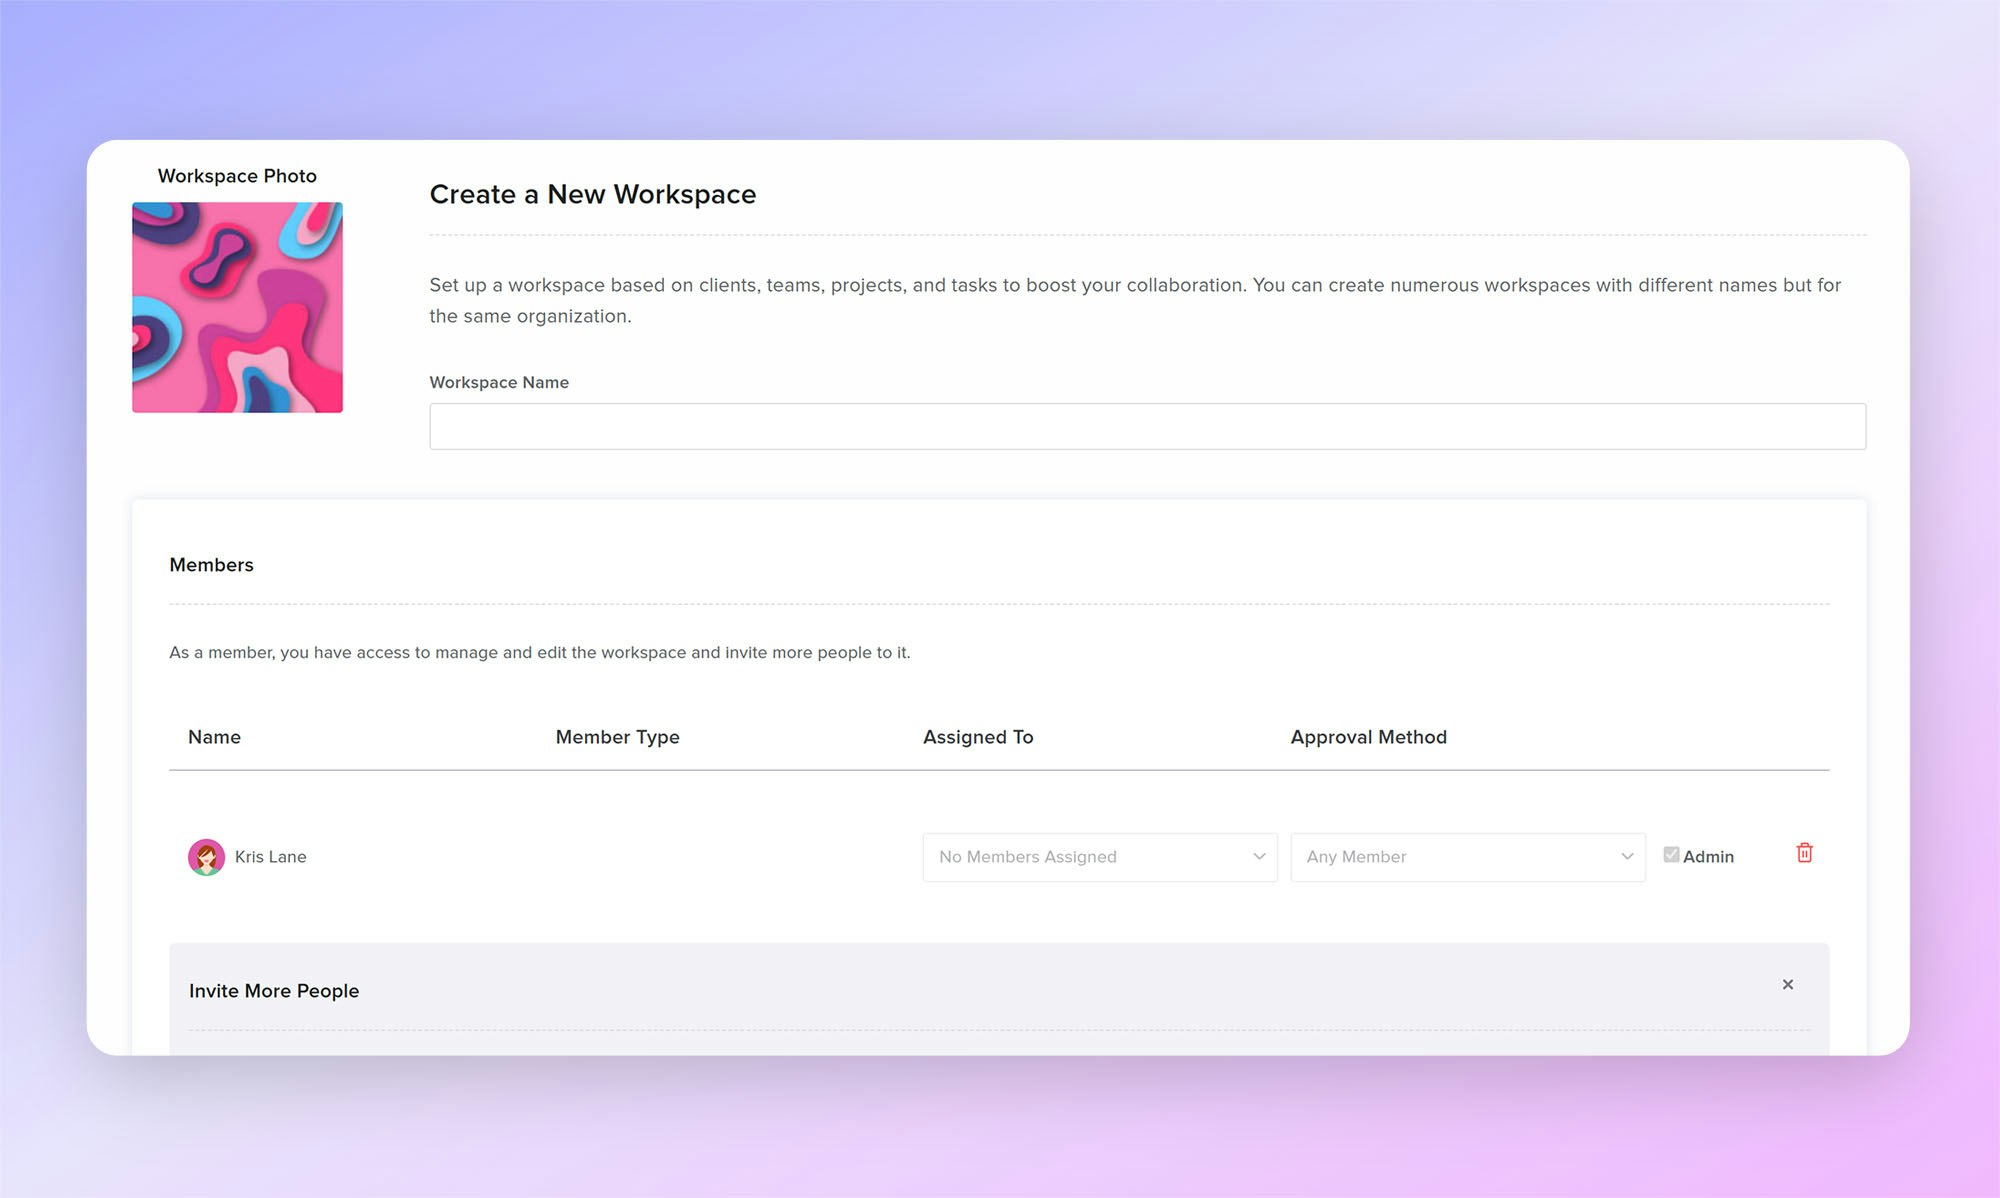Open the No Members Assigned dropdown

tap(1098, 857)
